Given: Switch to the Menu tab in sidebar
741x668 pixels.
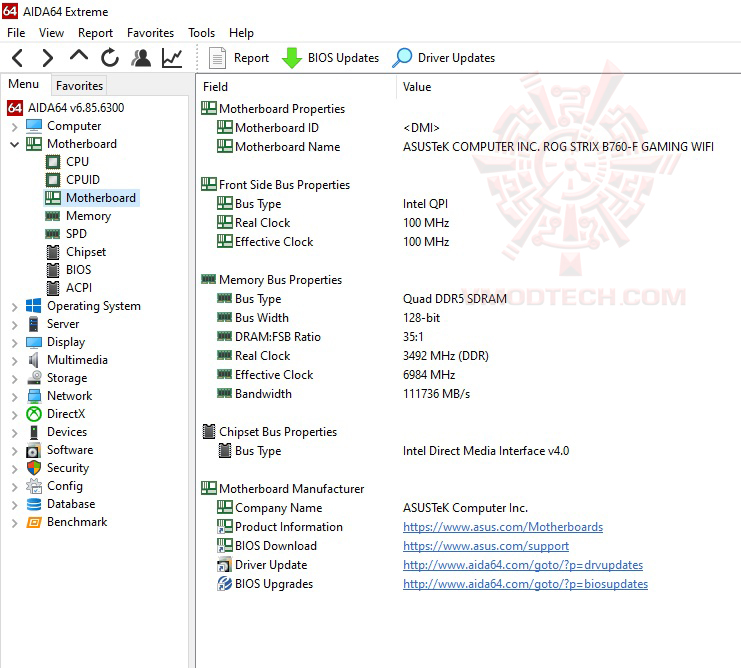Looking at the screenshot, I should click(24, 84).
